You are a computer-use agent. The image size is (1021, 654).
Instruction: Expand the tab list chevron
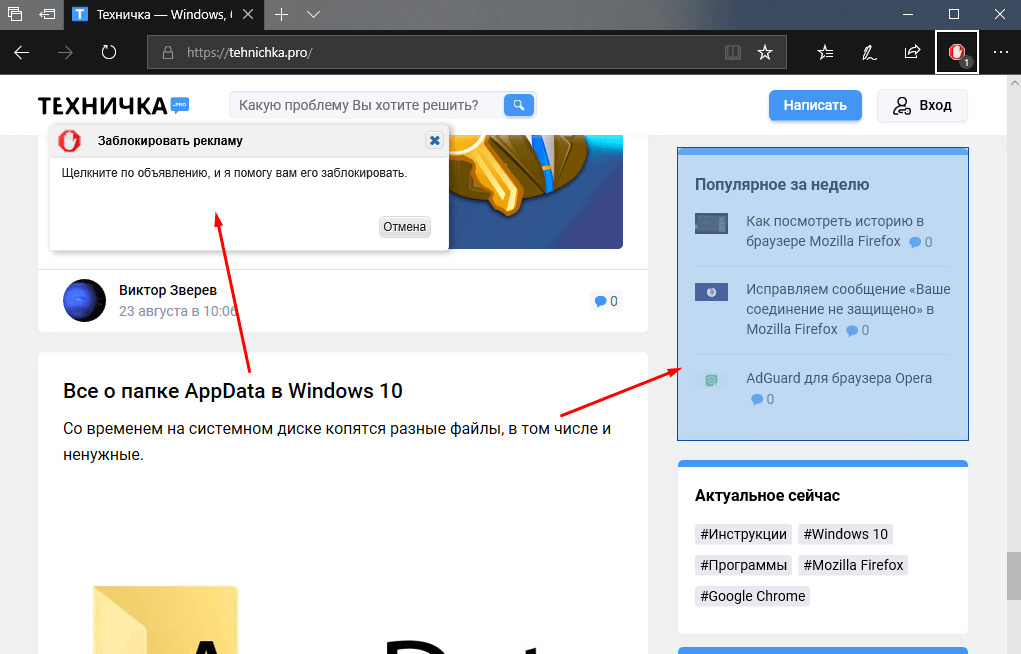tap(313, 14)
